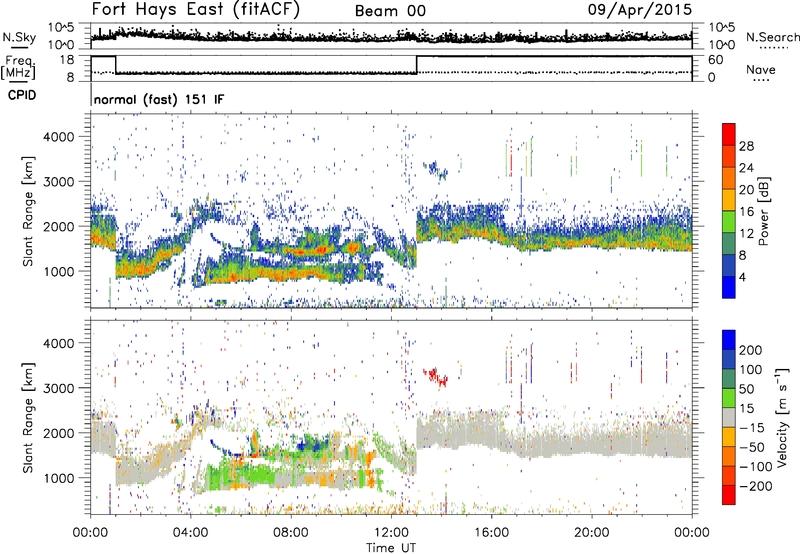
Task: Click the '12:00' time tick label
Action: click(391, 533)
